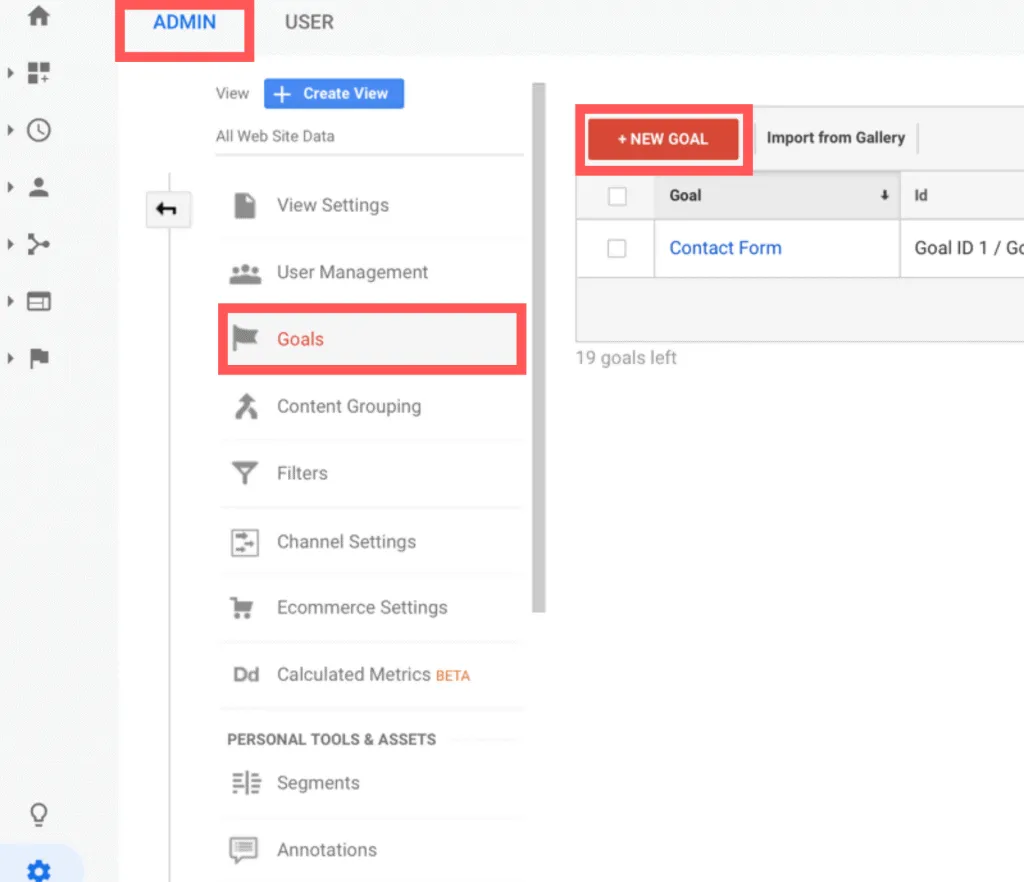Click the back arrow collapse button
This screenshot has height=882, width=1024.
click(167, 209)
